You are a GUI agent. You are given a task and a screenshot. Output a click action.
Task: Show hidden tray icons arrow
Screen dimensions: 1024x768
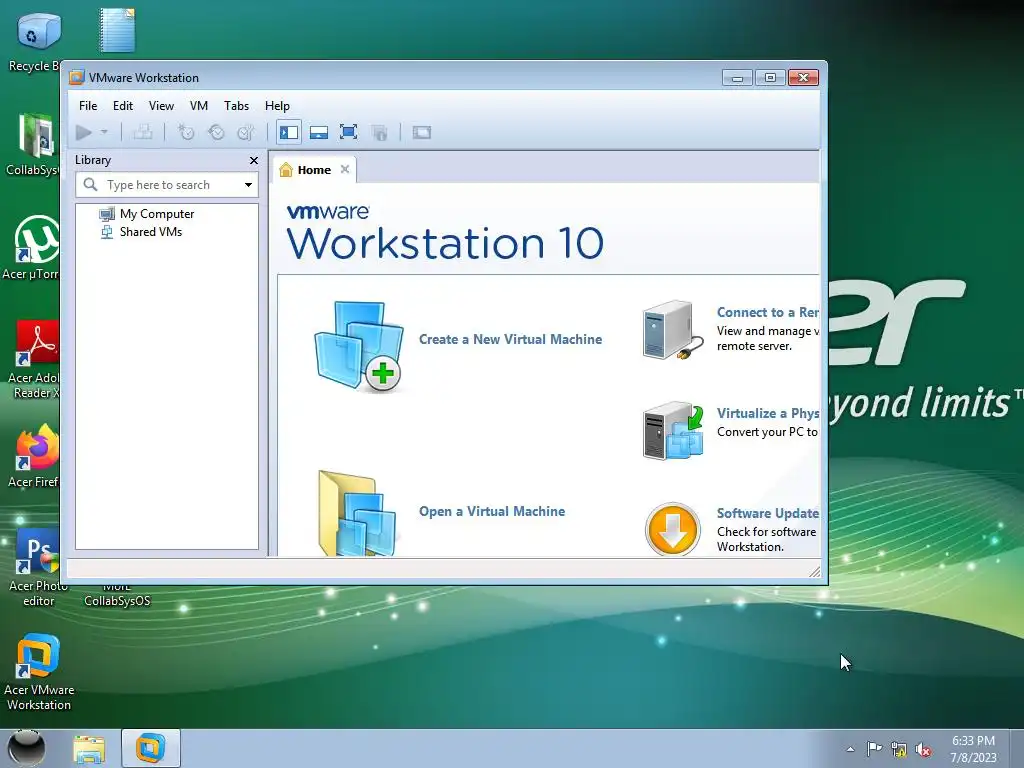click(x=850, y=749)
